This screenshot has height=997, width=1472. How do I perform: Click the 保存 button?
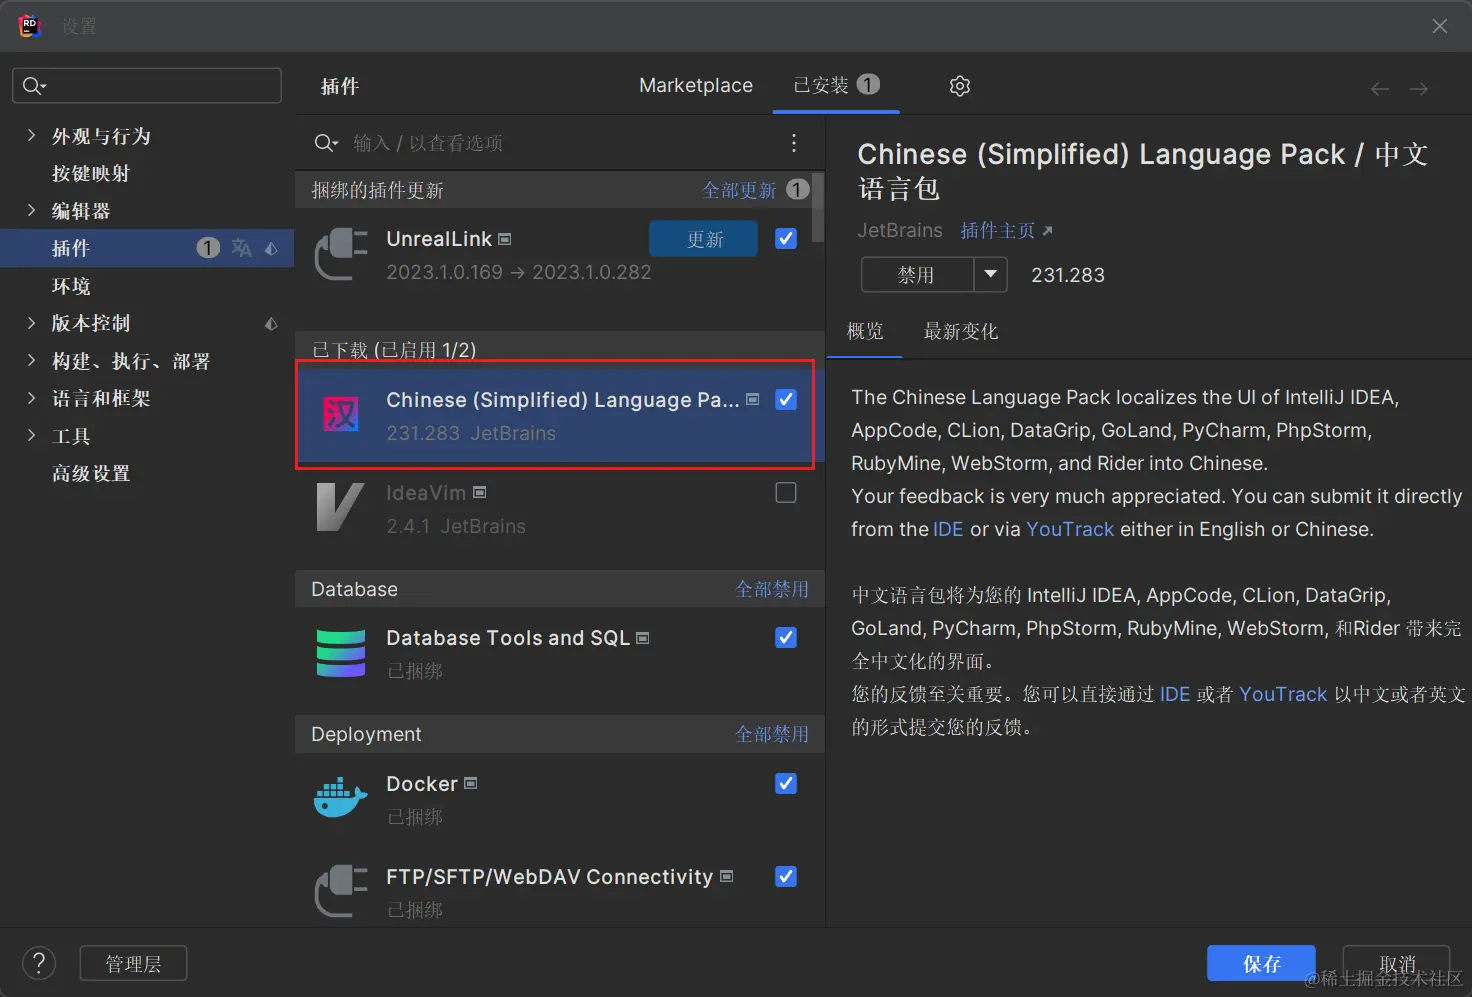click(x=1261, y=964)
